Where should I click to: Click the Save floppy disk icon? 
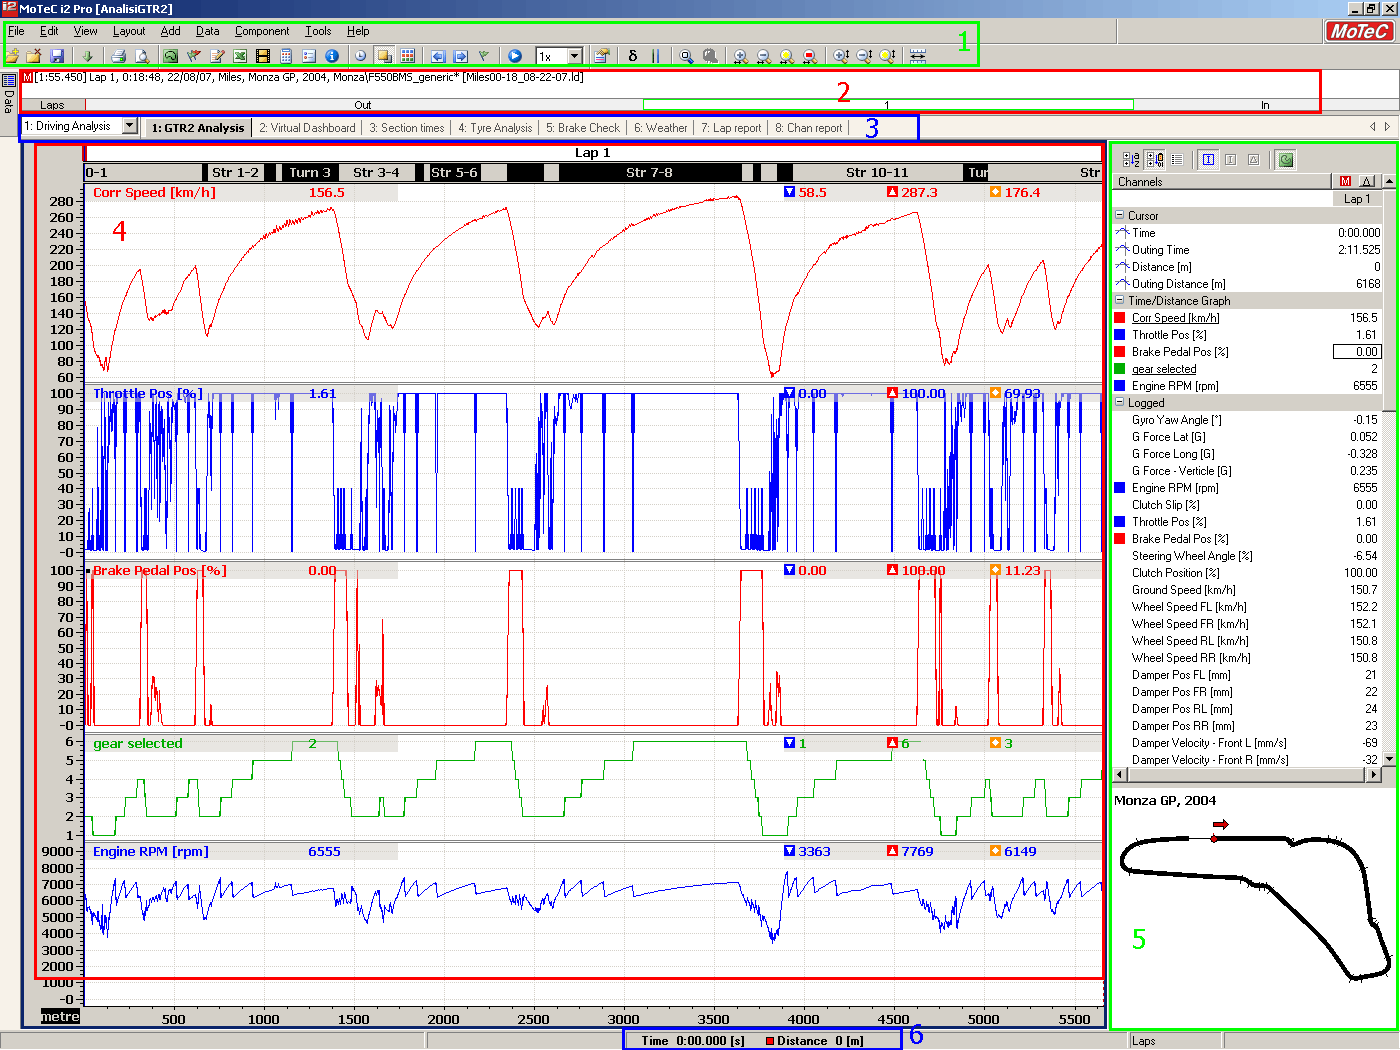(x=57, y=56)
